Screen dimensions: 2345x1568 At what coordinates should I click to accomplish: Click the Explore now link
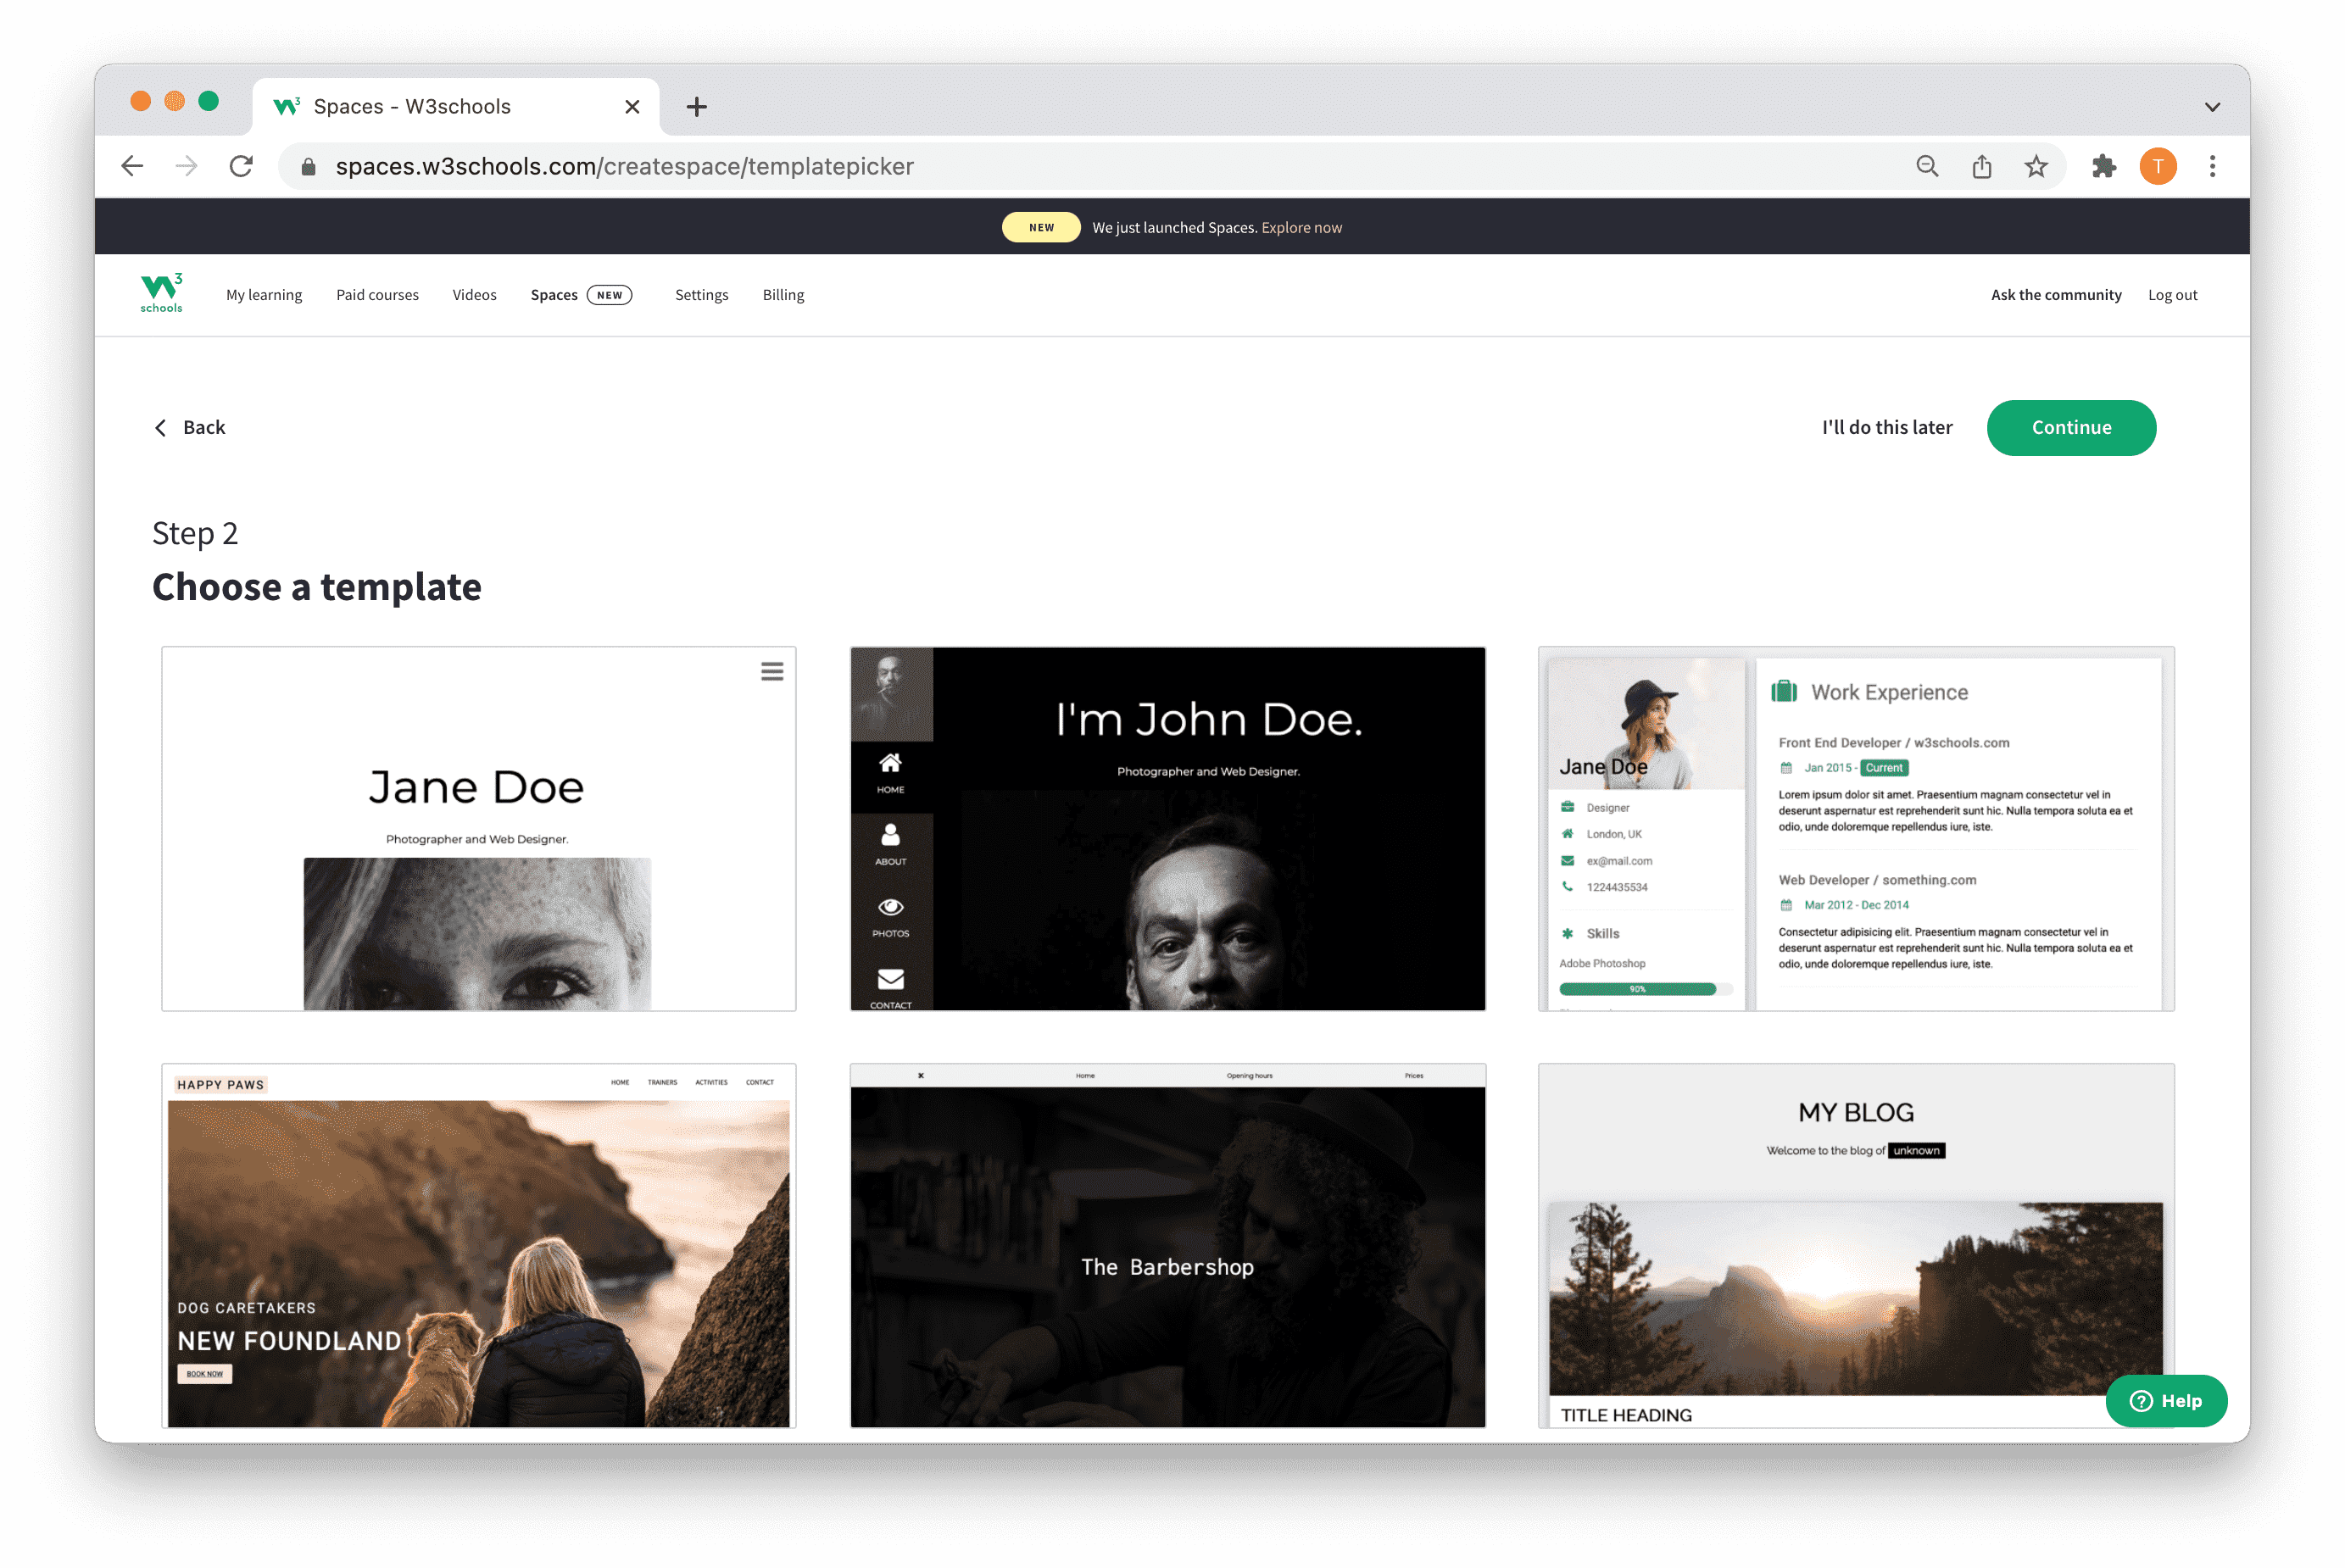coord(1301,228)
